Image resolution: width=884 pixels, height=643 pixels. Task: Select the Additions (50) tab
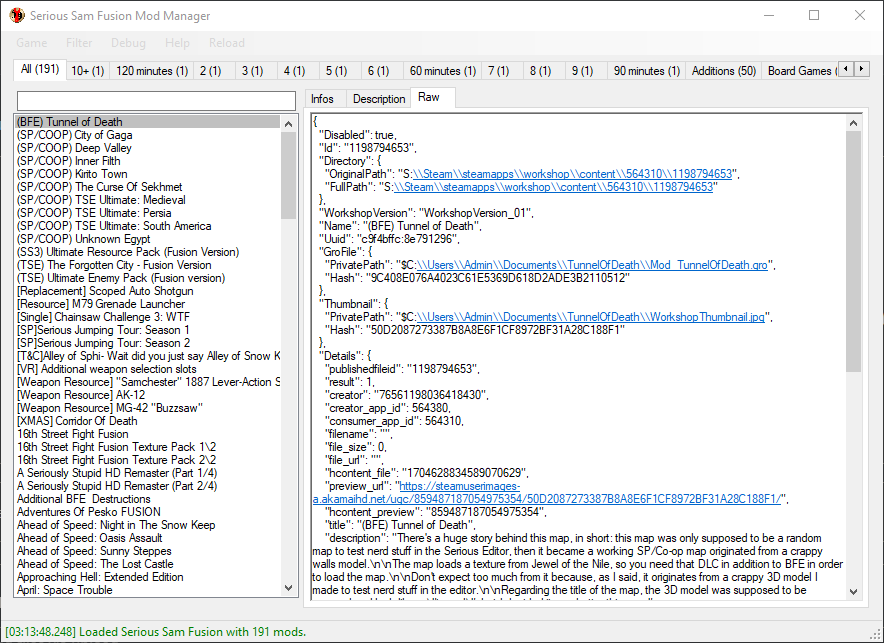tap(724, 71)
